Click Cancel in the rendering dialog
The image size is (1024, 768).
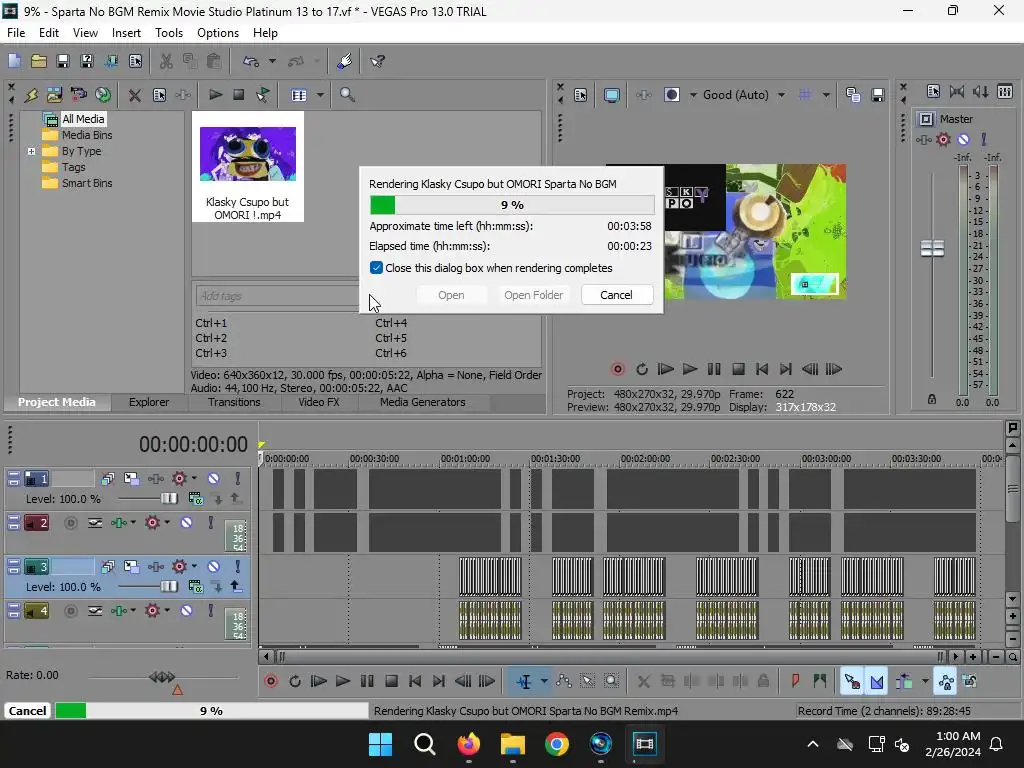point(616,295)
